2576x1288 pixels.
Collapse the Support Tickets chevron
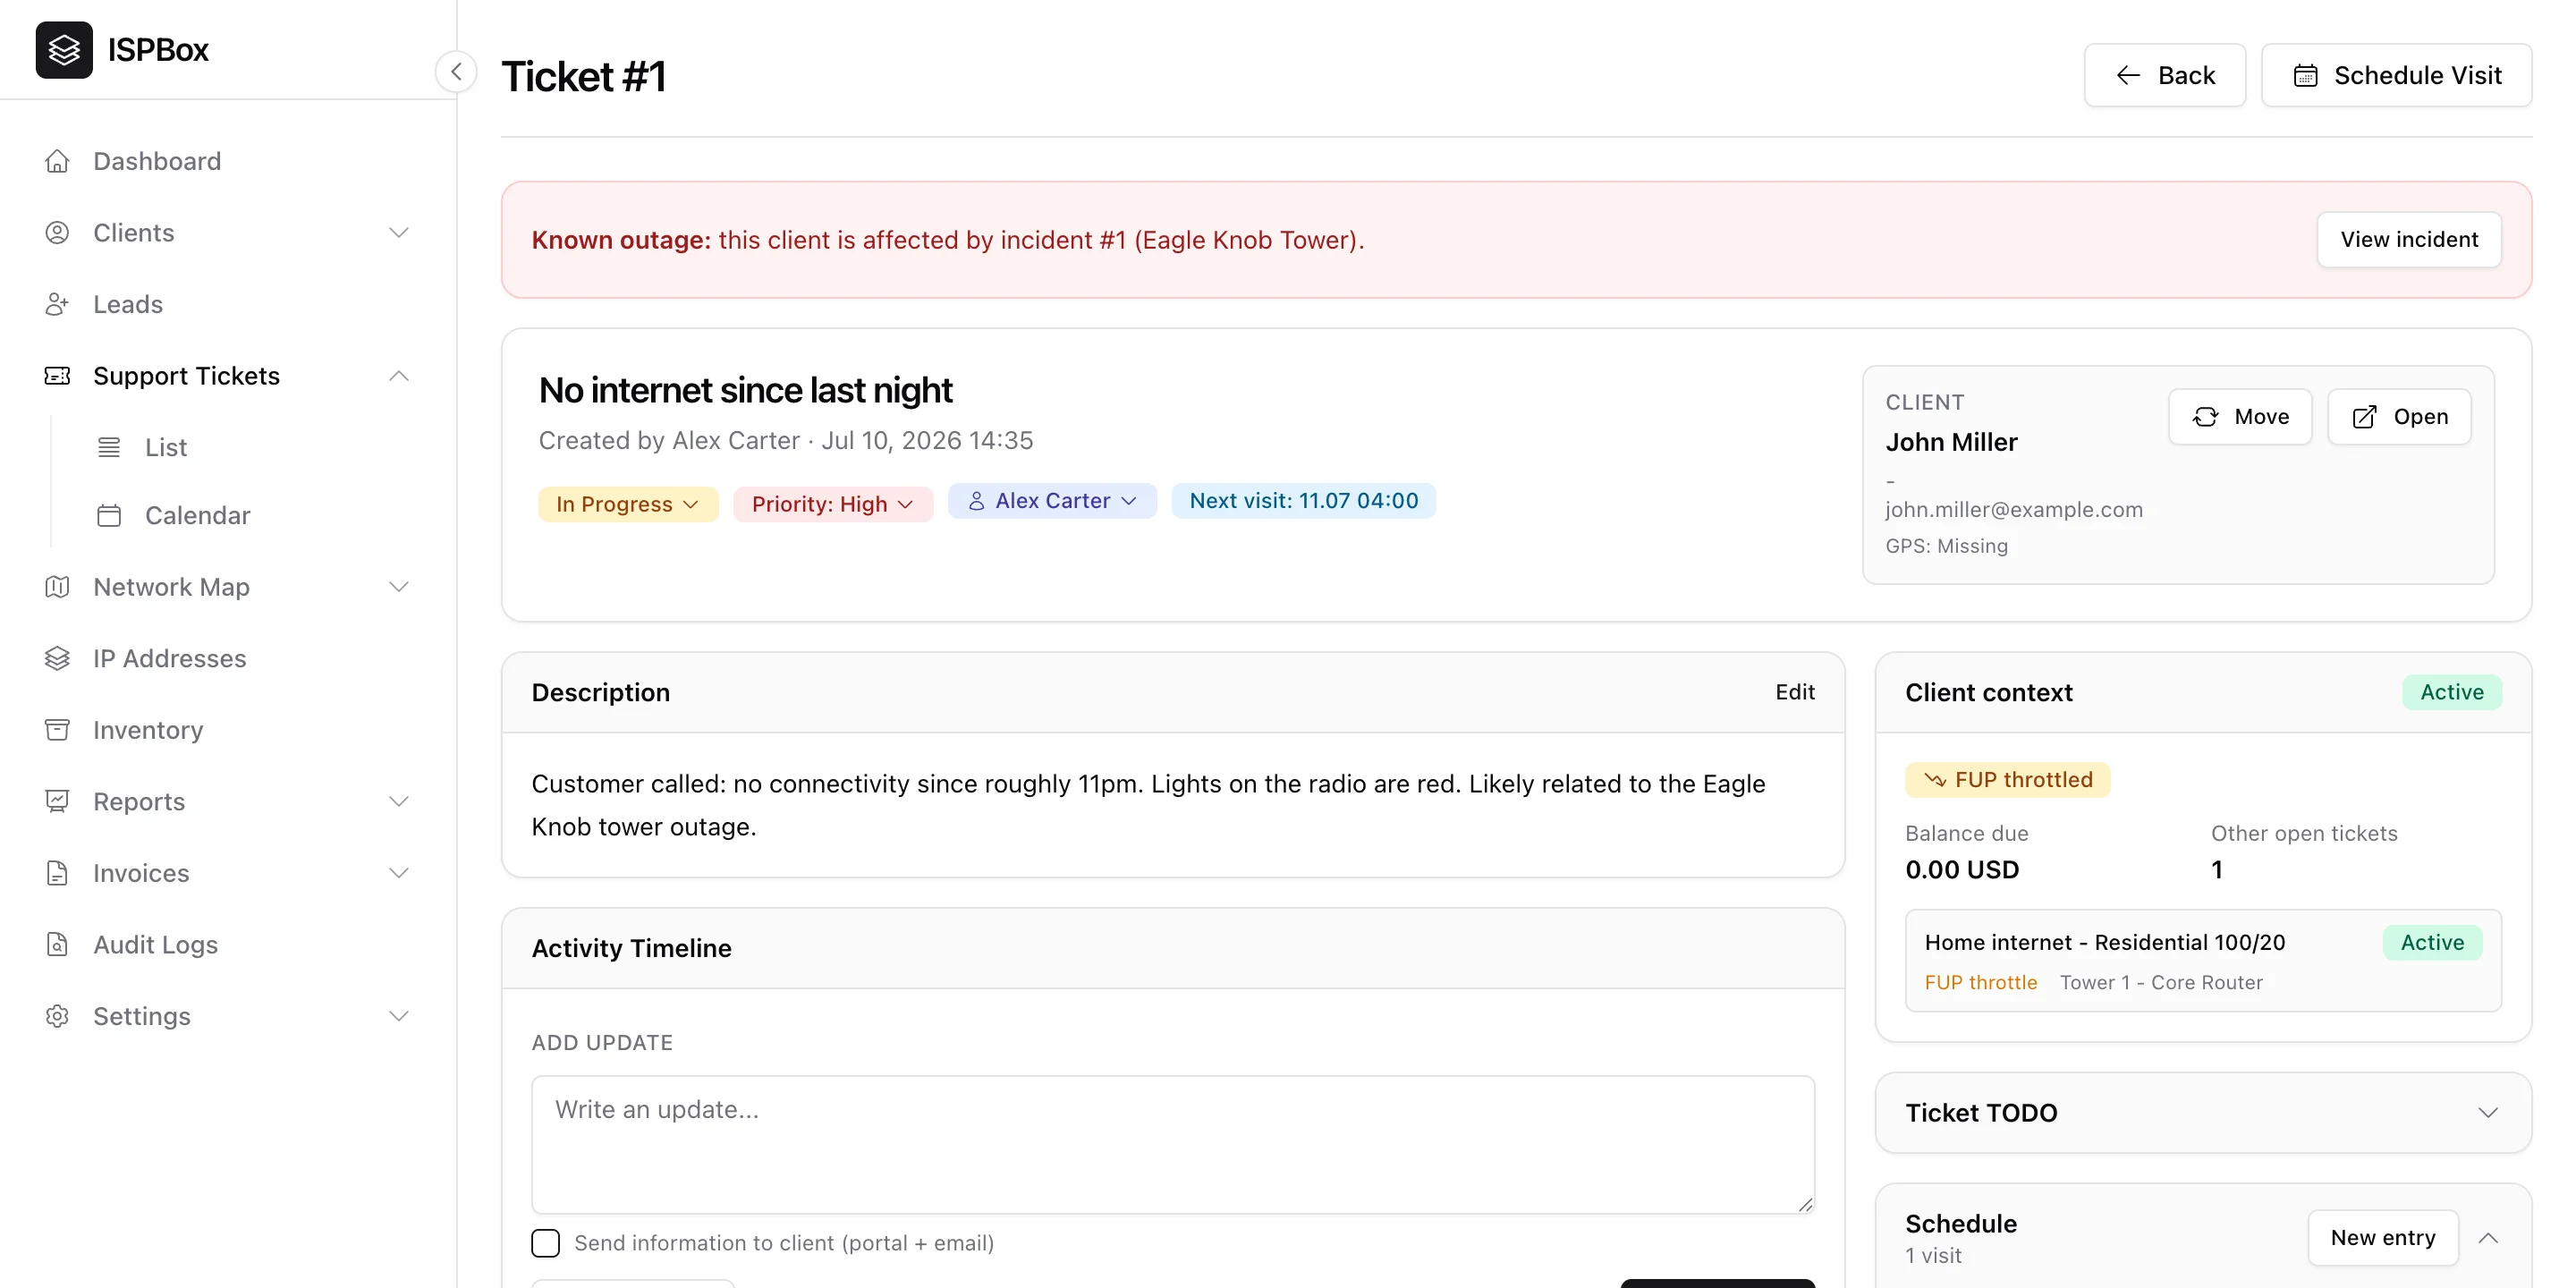click(x=398, y=376)
